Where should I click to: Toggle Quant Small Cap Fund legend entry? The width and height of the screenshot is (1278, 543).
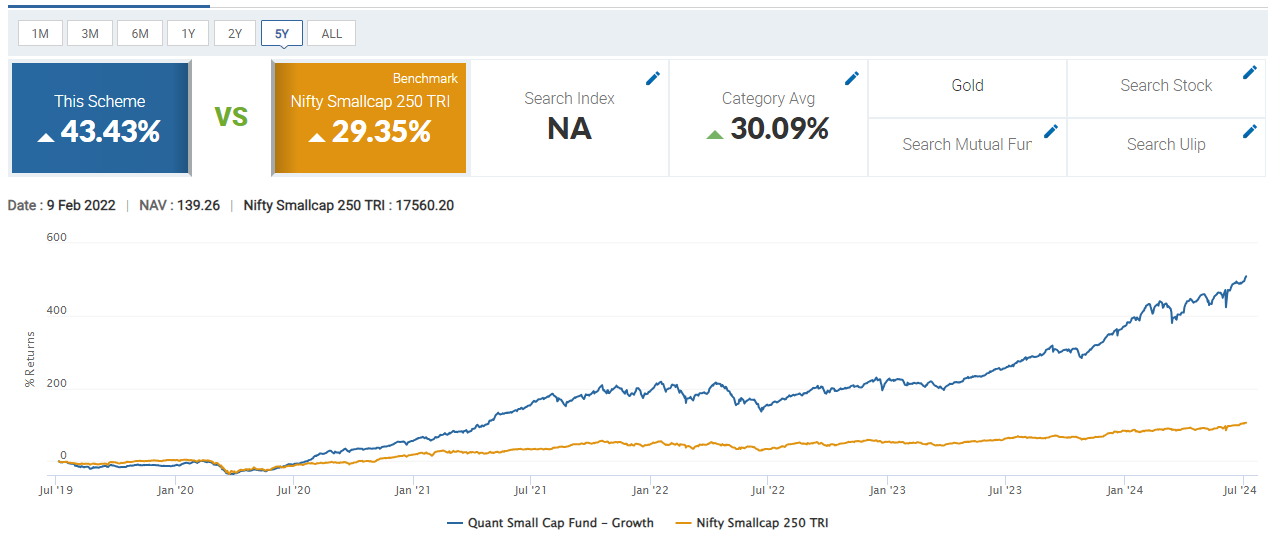point(551,523)
